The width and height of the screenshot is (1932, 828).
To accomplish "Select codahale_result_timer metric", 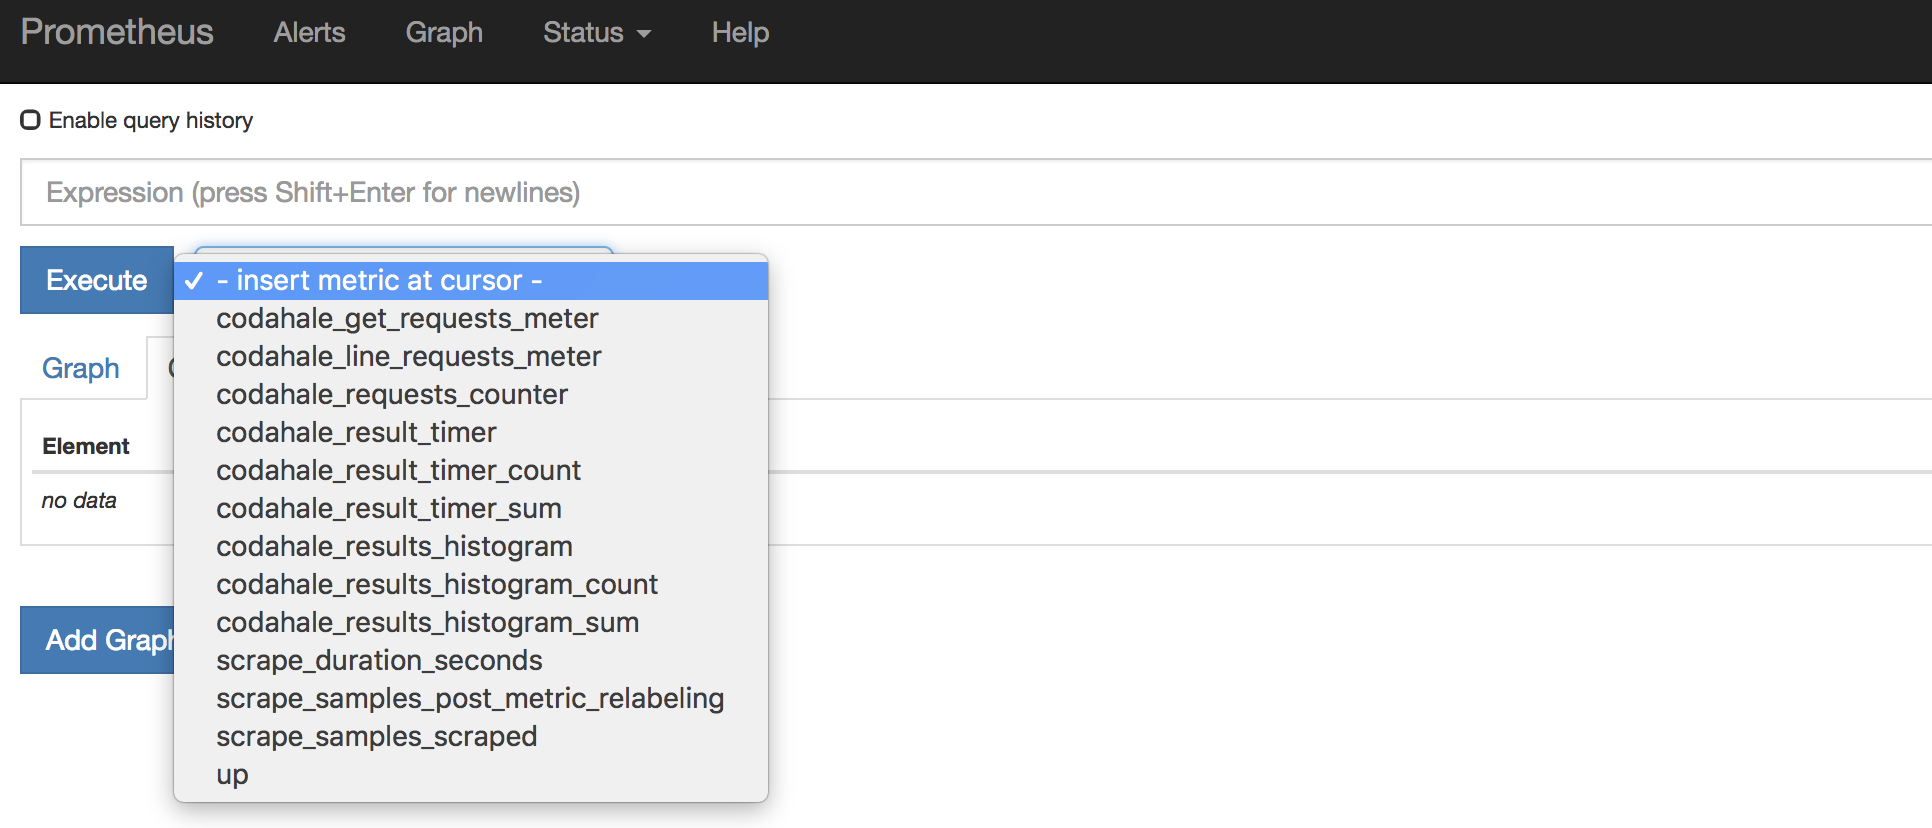I will 471,433.
